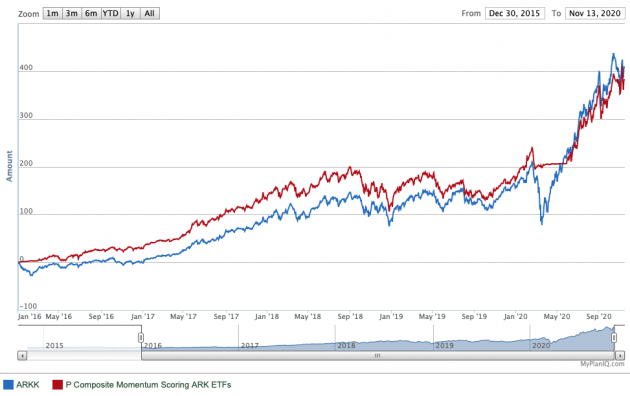
Task: Click the May '17 axis label
Action: point(183,316)
